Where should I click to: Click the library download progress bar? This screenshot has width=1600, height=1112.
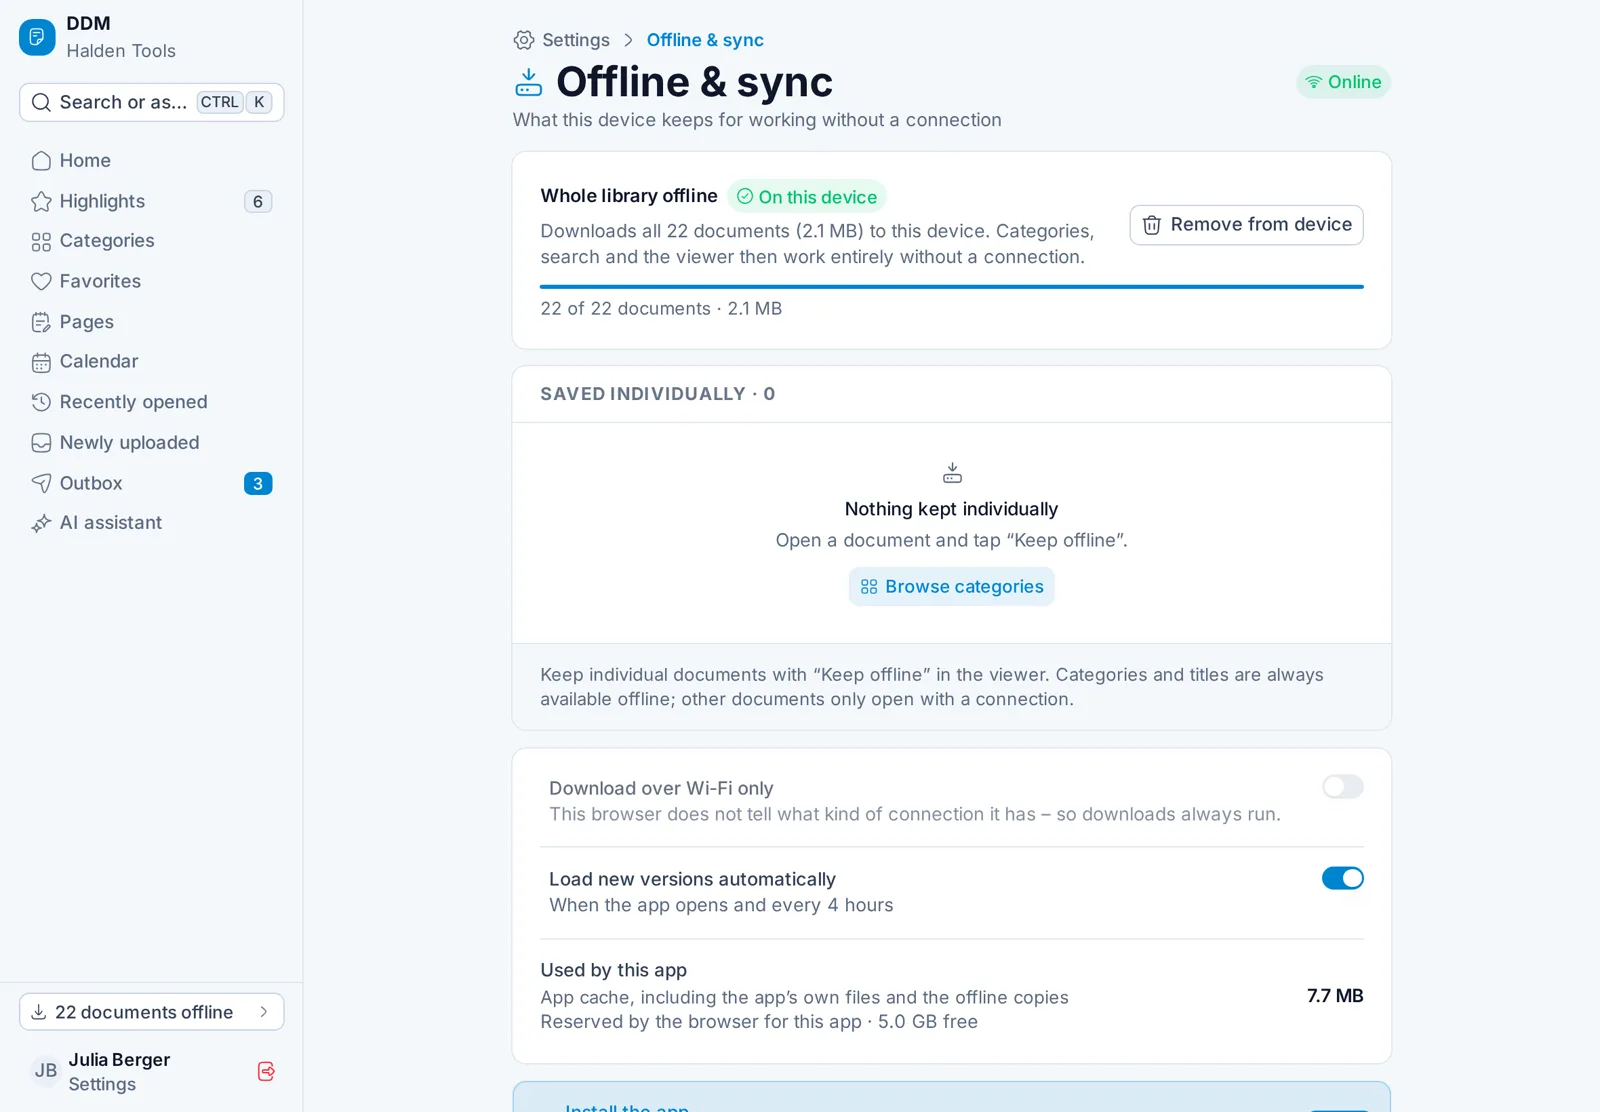[951, 287]
